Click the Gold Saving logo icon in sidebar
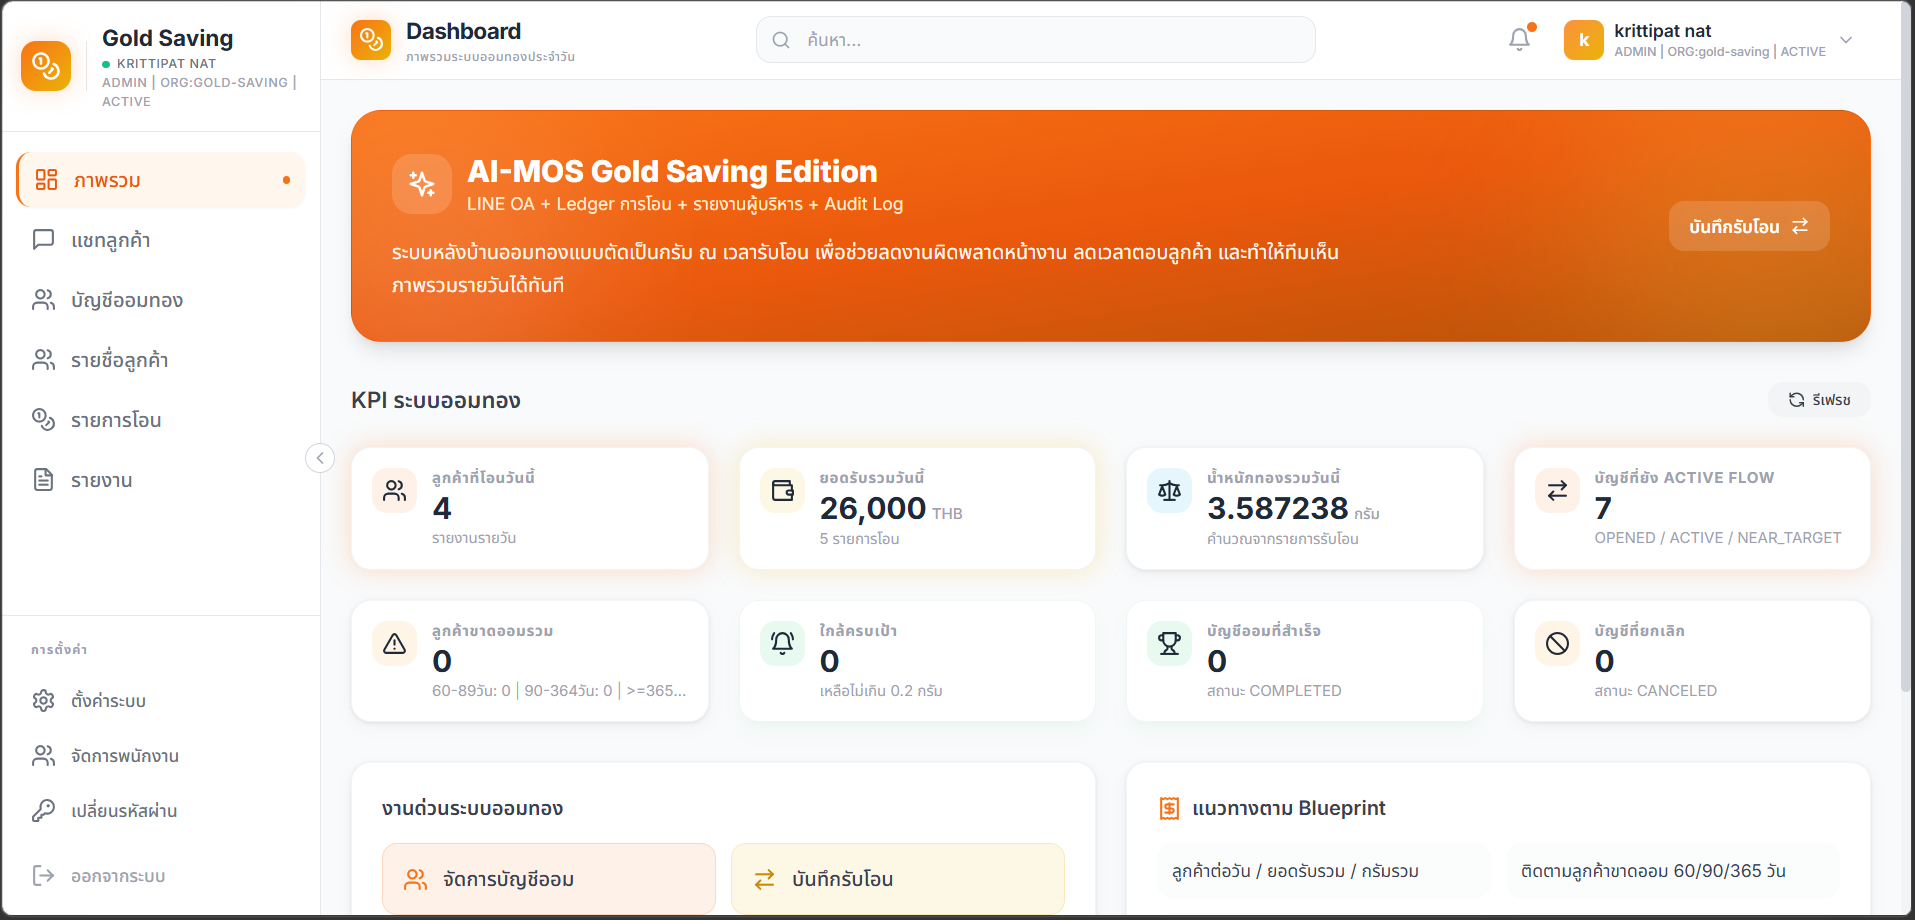Image resolution: width=1915 pixels, height=920 pixels. coord(46,66)
